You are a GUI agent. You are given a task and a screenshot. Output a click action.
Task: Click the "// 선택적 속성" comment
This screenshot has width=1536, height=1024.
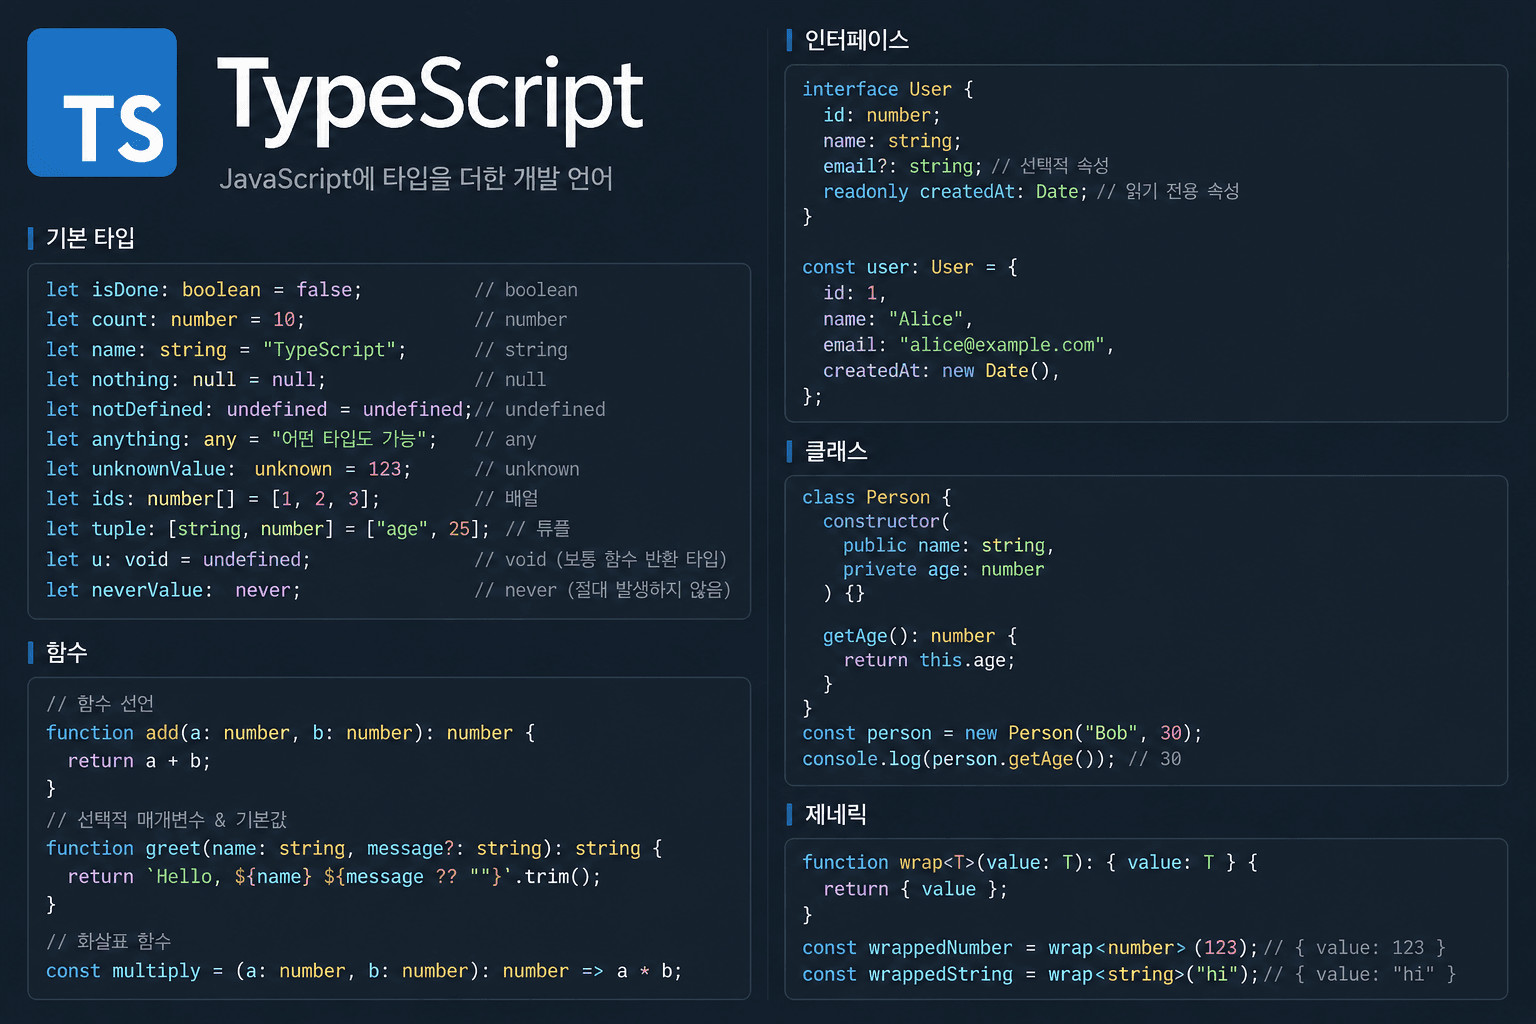pyautogui.click(x=1050, y=166)
